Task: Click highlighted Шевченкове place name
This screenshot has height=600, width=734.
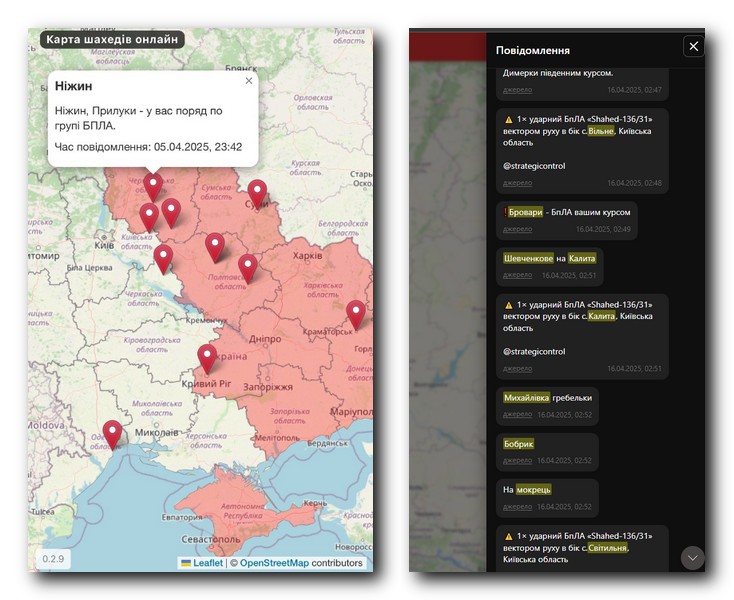Action: pos(528,258)
